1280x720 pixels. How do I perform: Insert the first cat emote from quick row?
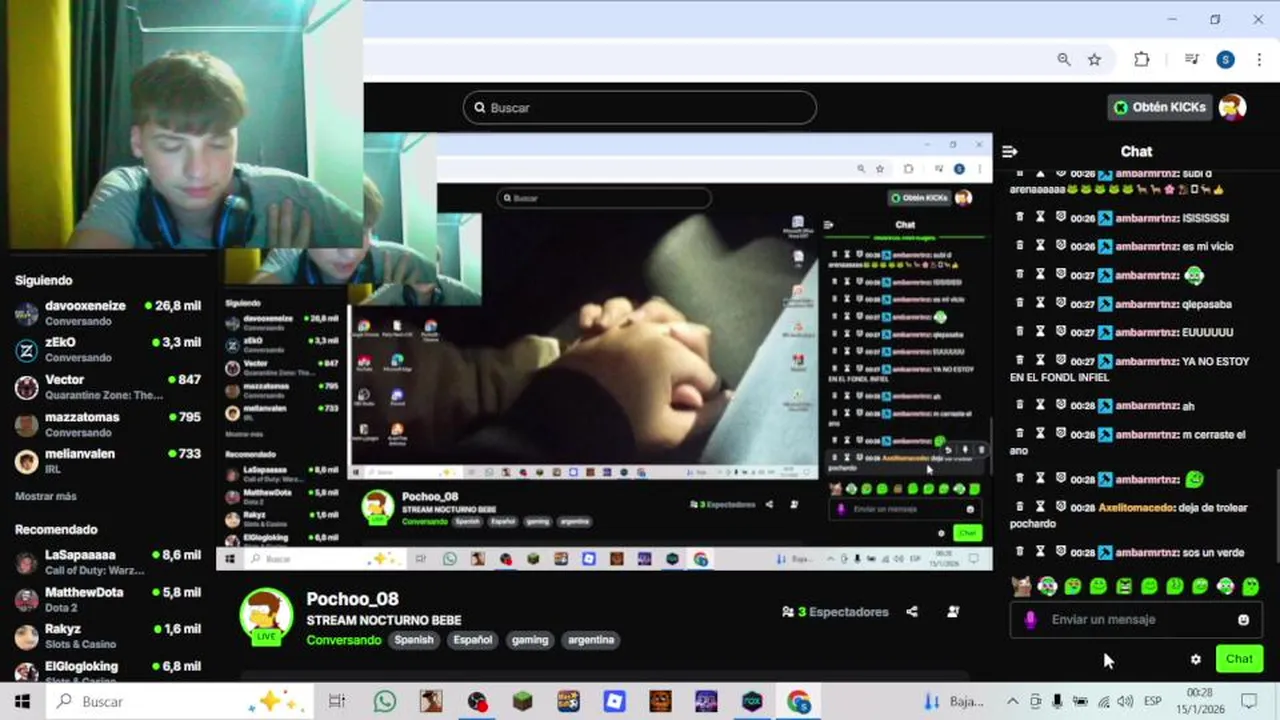[1021, 586]
